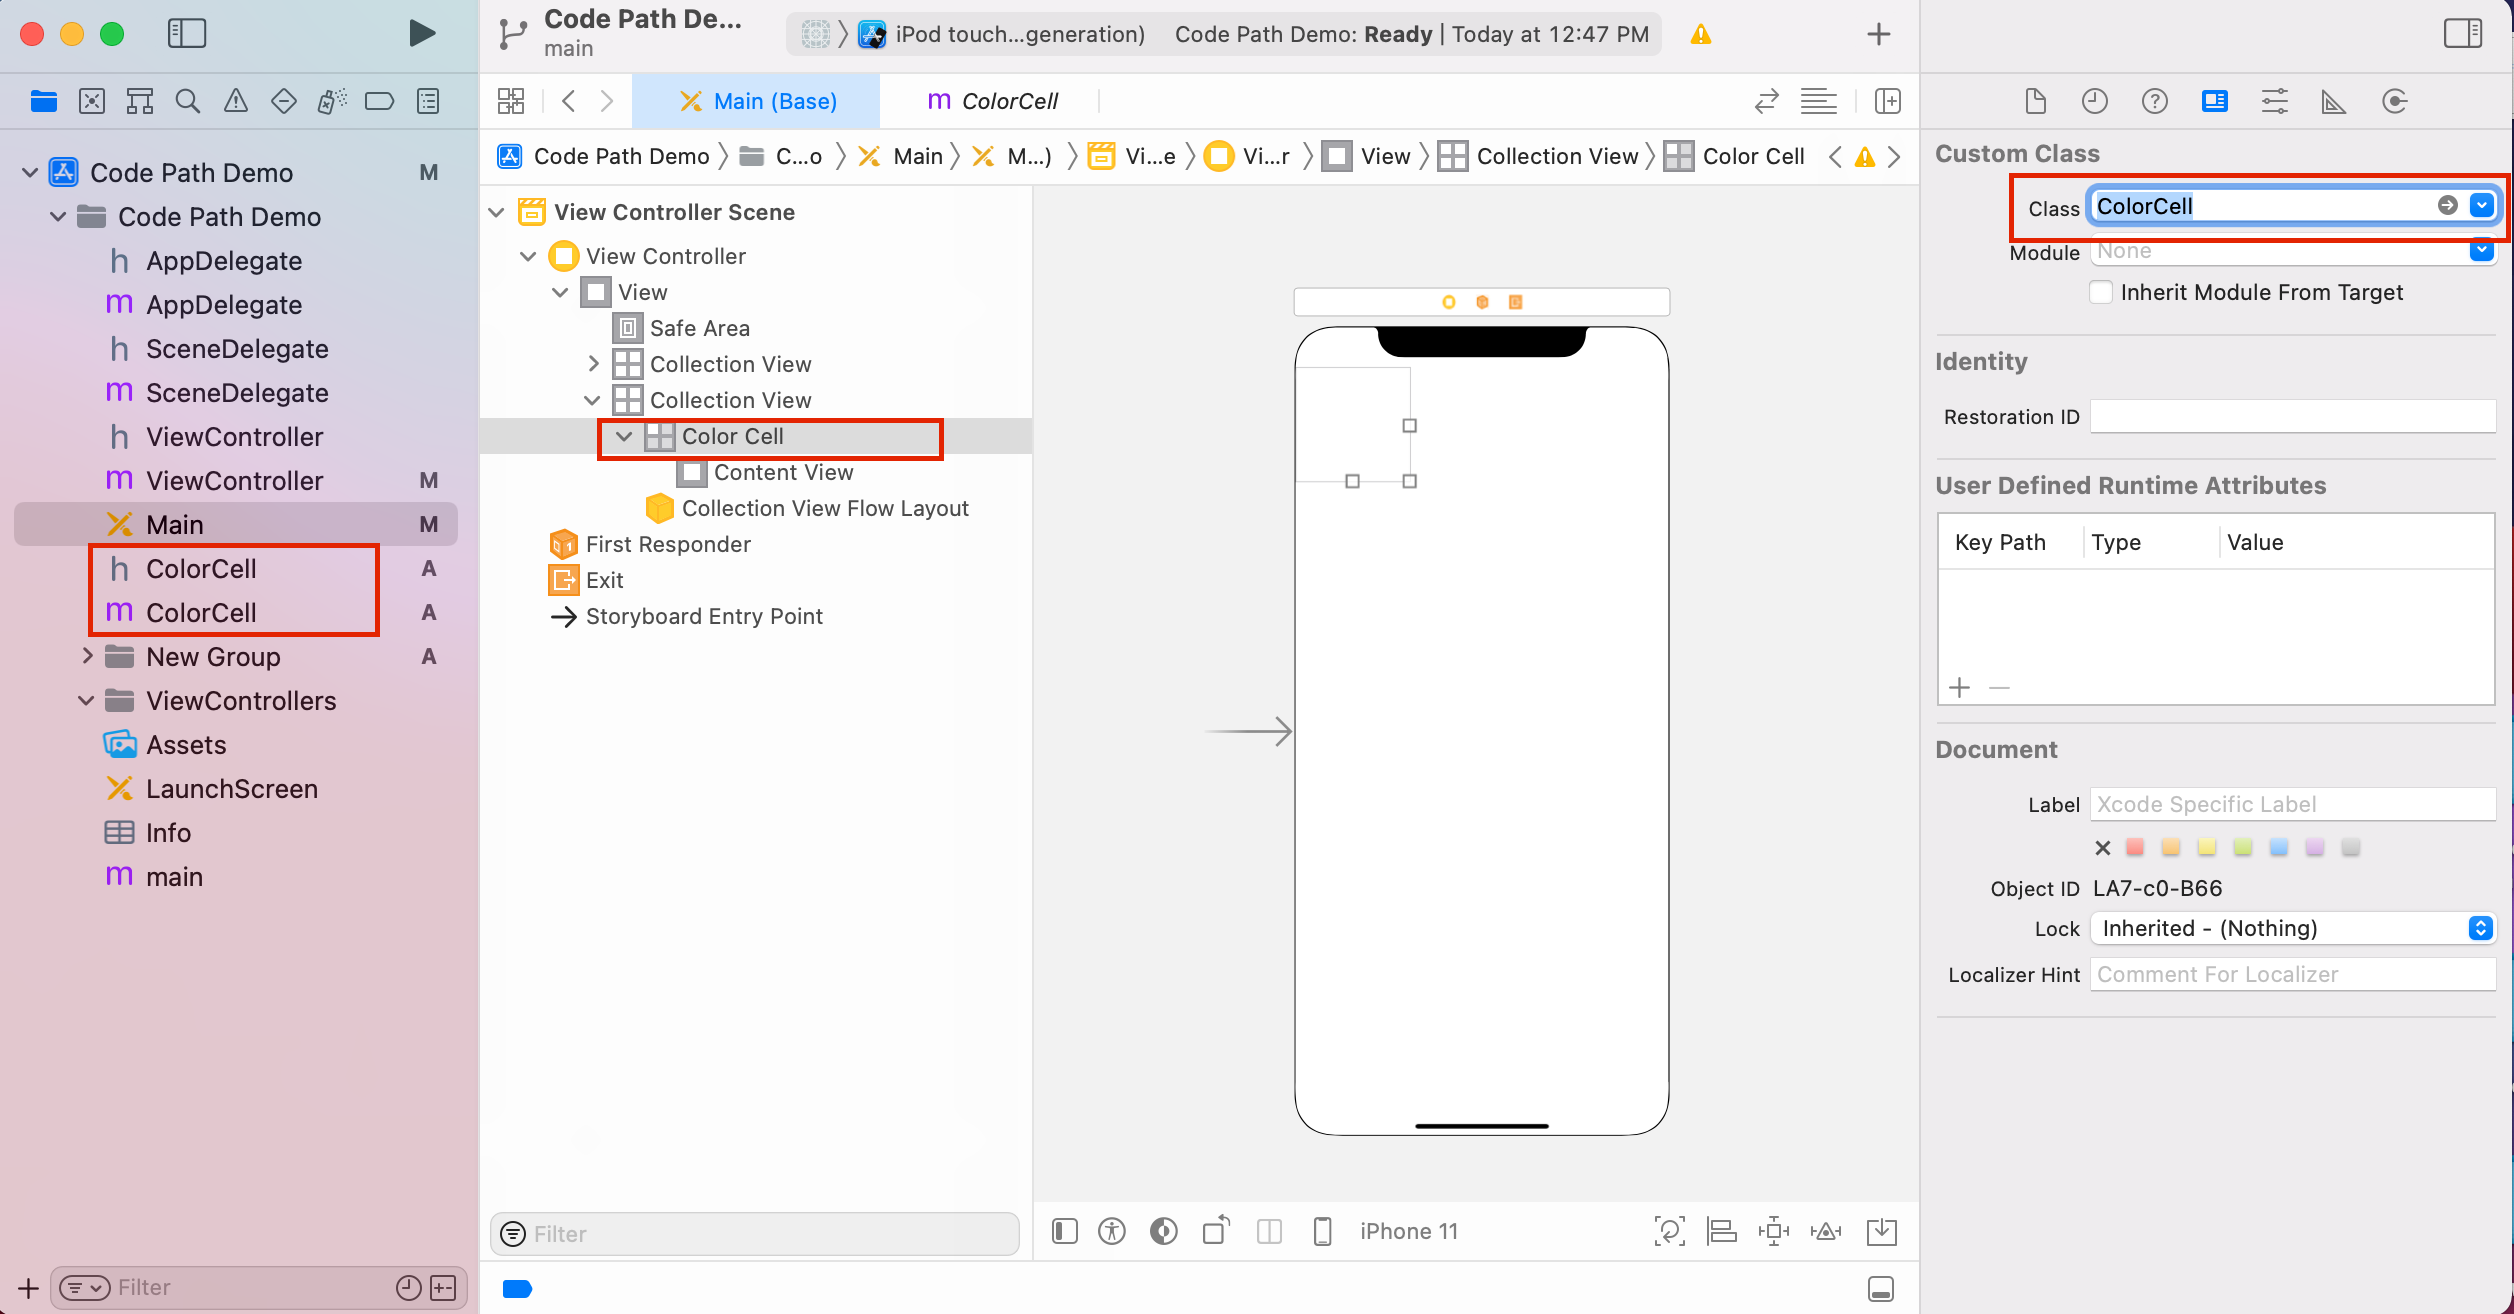The height and width of the screenshot is (1314, 2514).
Task: Click the Restoration ID text field
Action: pos(2292,416)
